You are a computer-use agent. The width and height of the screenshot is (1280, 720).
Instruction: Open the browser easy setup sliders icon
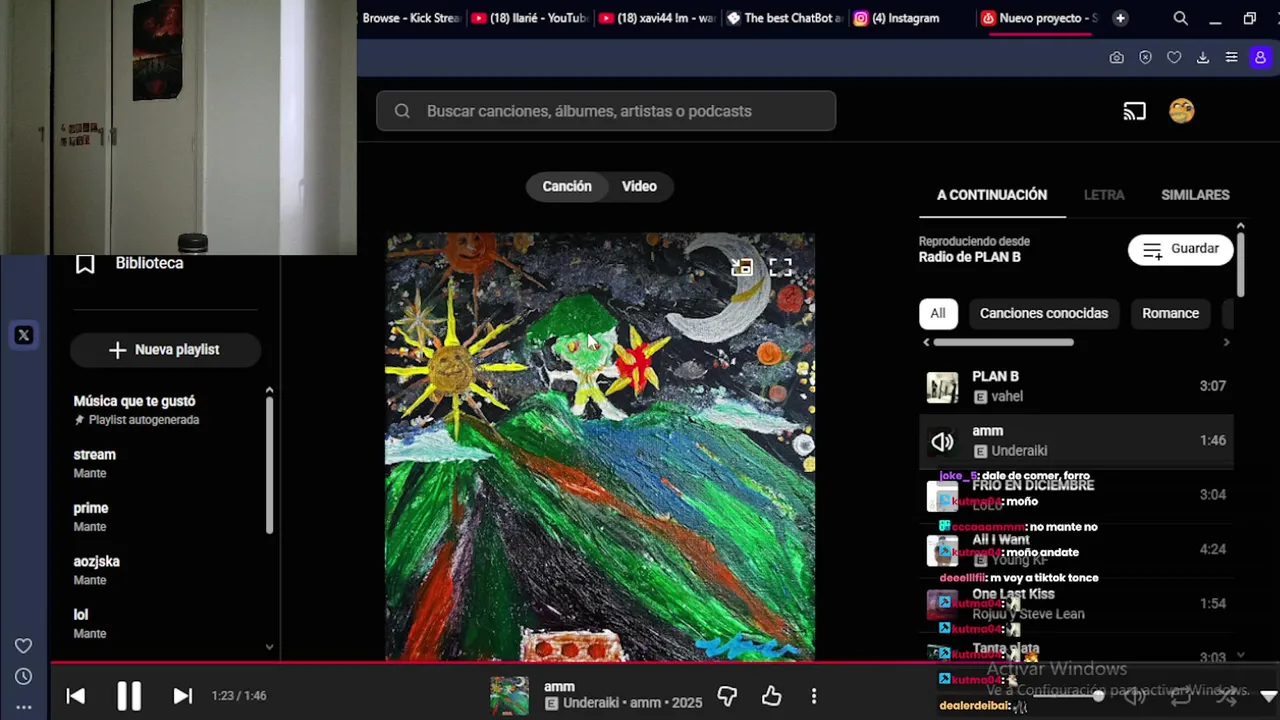click(1232, 58)
